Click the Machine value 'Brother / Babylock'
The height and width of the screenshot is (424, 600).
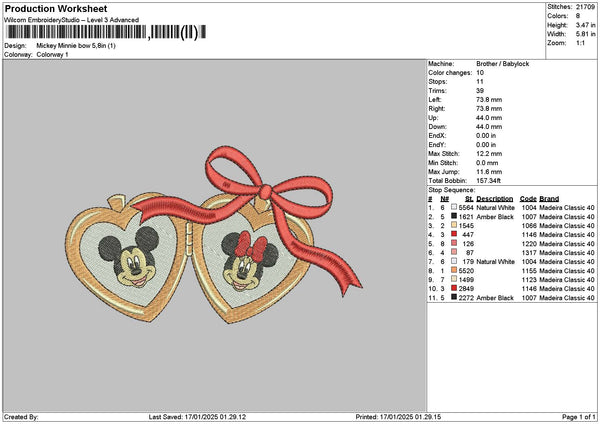pyautogui.click(x=502, y=64)
